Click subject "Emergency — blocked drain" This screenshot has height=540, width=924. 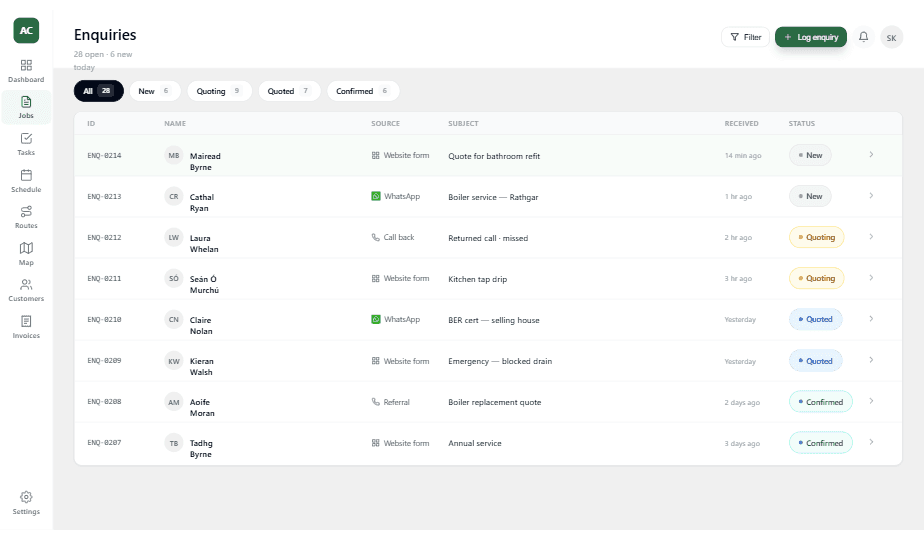coord(500,361)
